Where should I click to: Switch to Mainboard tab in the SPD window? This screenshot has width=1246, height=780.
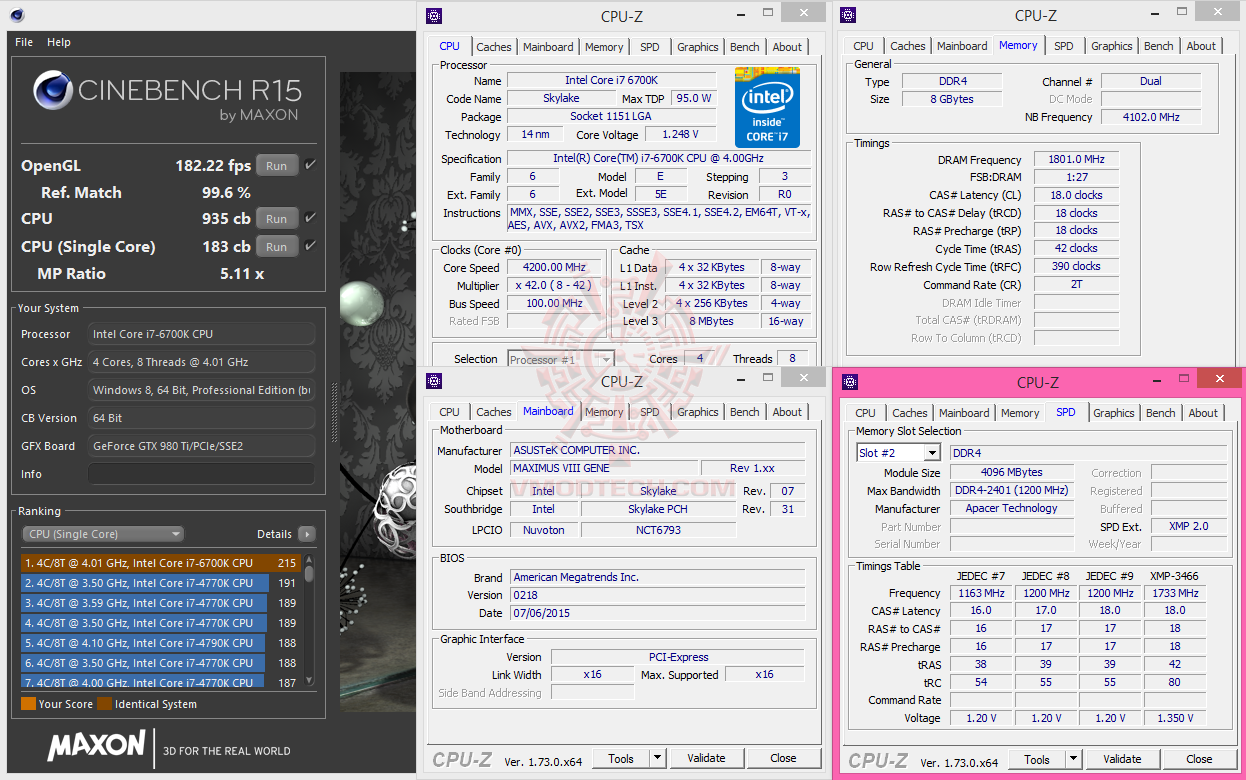(964, 413)
